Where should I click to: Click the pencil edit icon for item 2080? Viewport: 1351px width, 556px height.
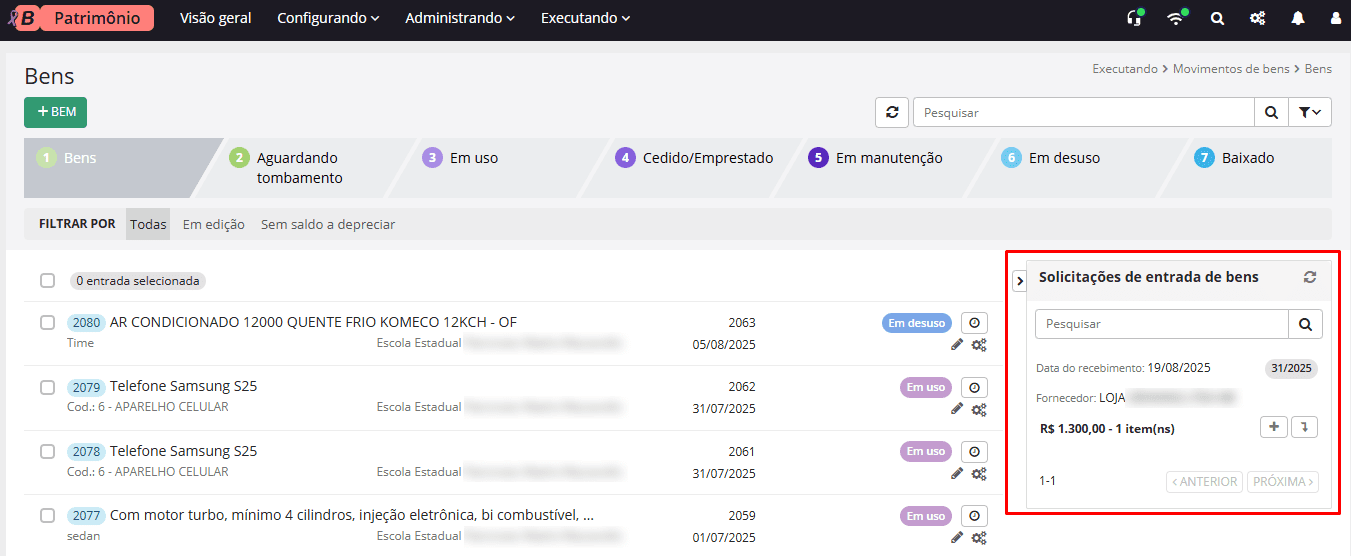[957, 345]
